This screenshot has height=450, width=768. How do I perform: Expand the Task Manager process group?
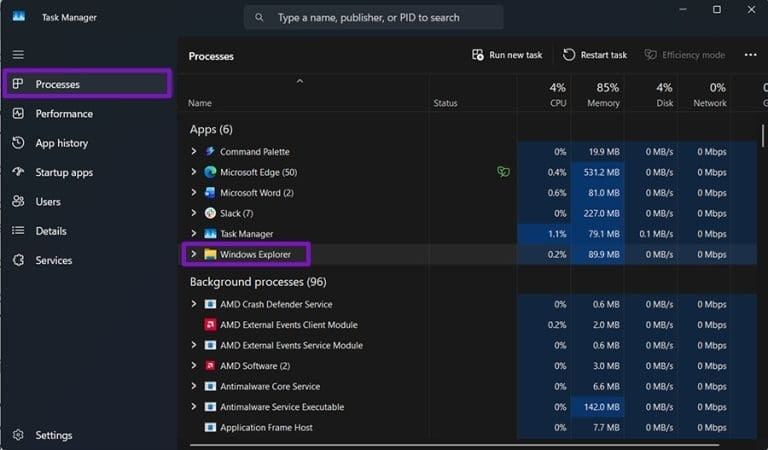coord(193,234)
